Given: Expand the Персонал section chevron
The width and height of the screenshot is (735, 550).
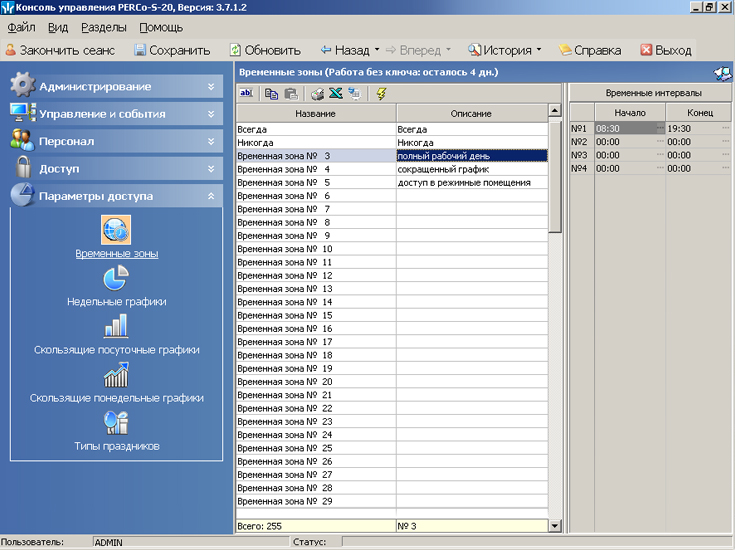Looking at the screenshot, I should pos(211,141).
